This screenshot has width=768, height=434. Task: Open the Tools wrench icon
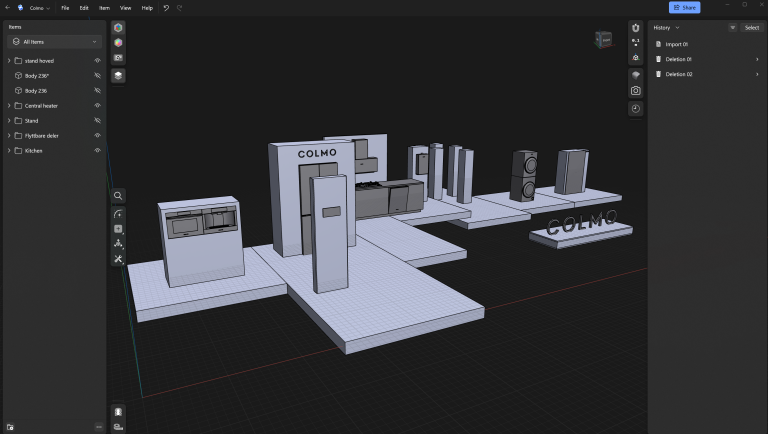[118, 259]
